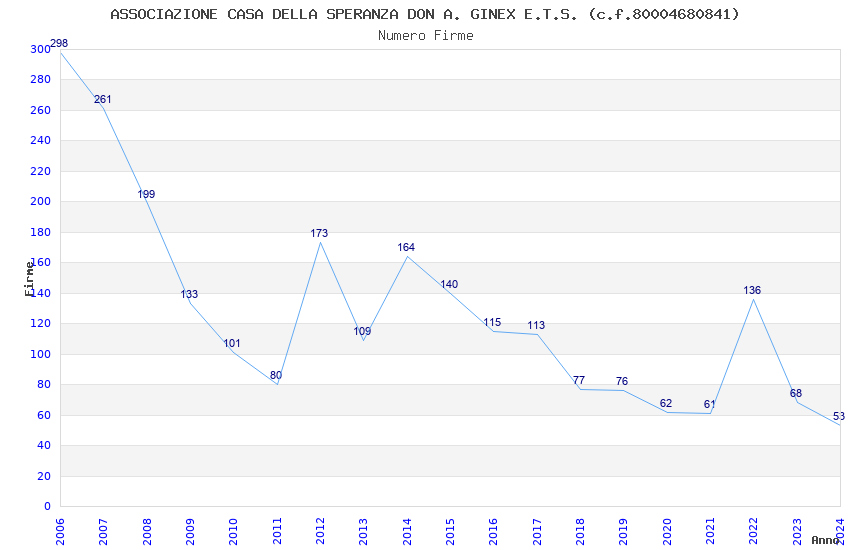Viewport: 850px width, 550px height.
Task: Click the y-axis tick label 240
Action: (x=40, y=140)
